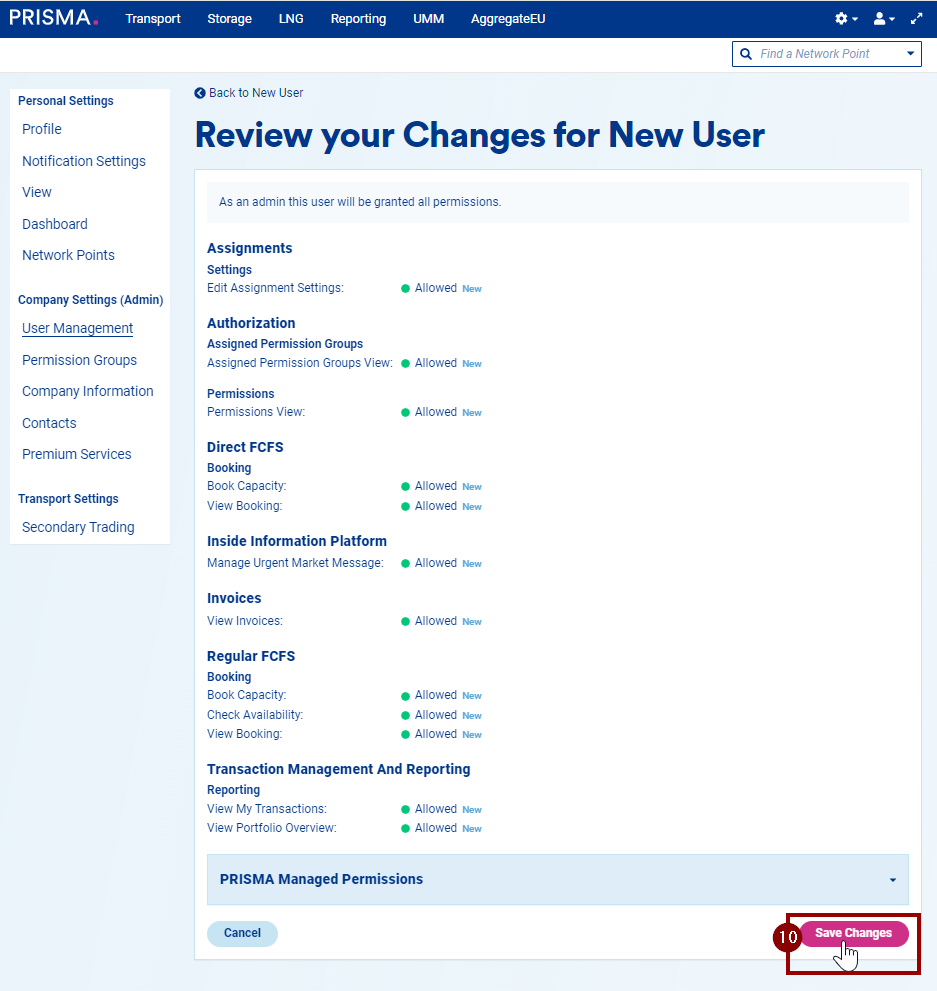This screenshot has width=937, height=991.
Task: Open the Transport menu
Action: [x=153, y=19]
